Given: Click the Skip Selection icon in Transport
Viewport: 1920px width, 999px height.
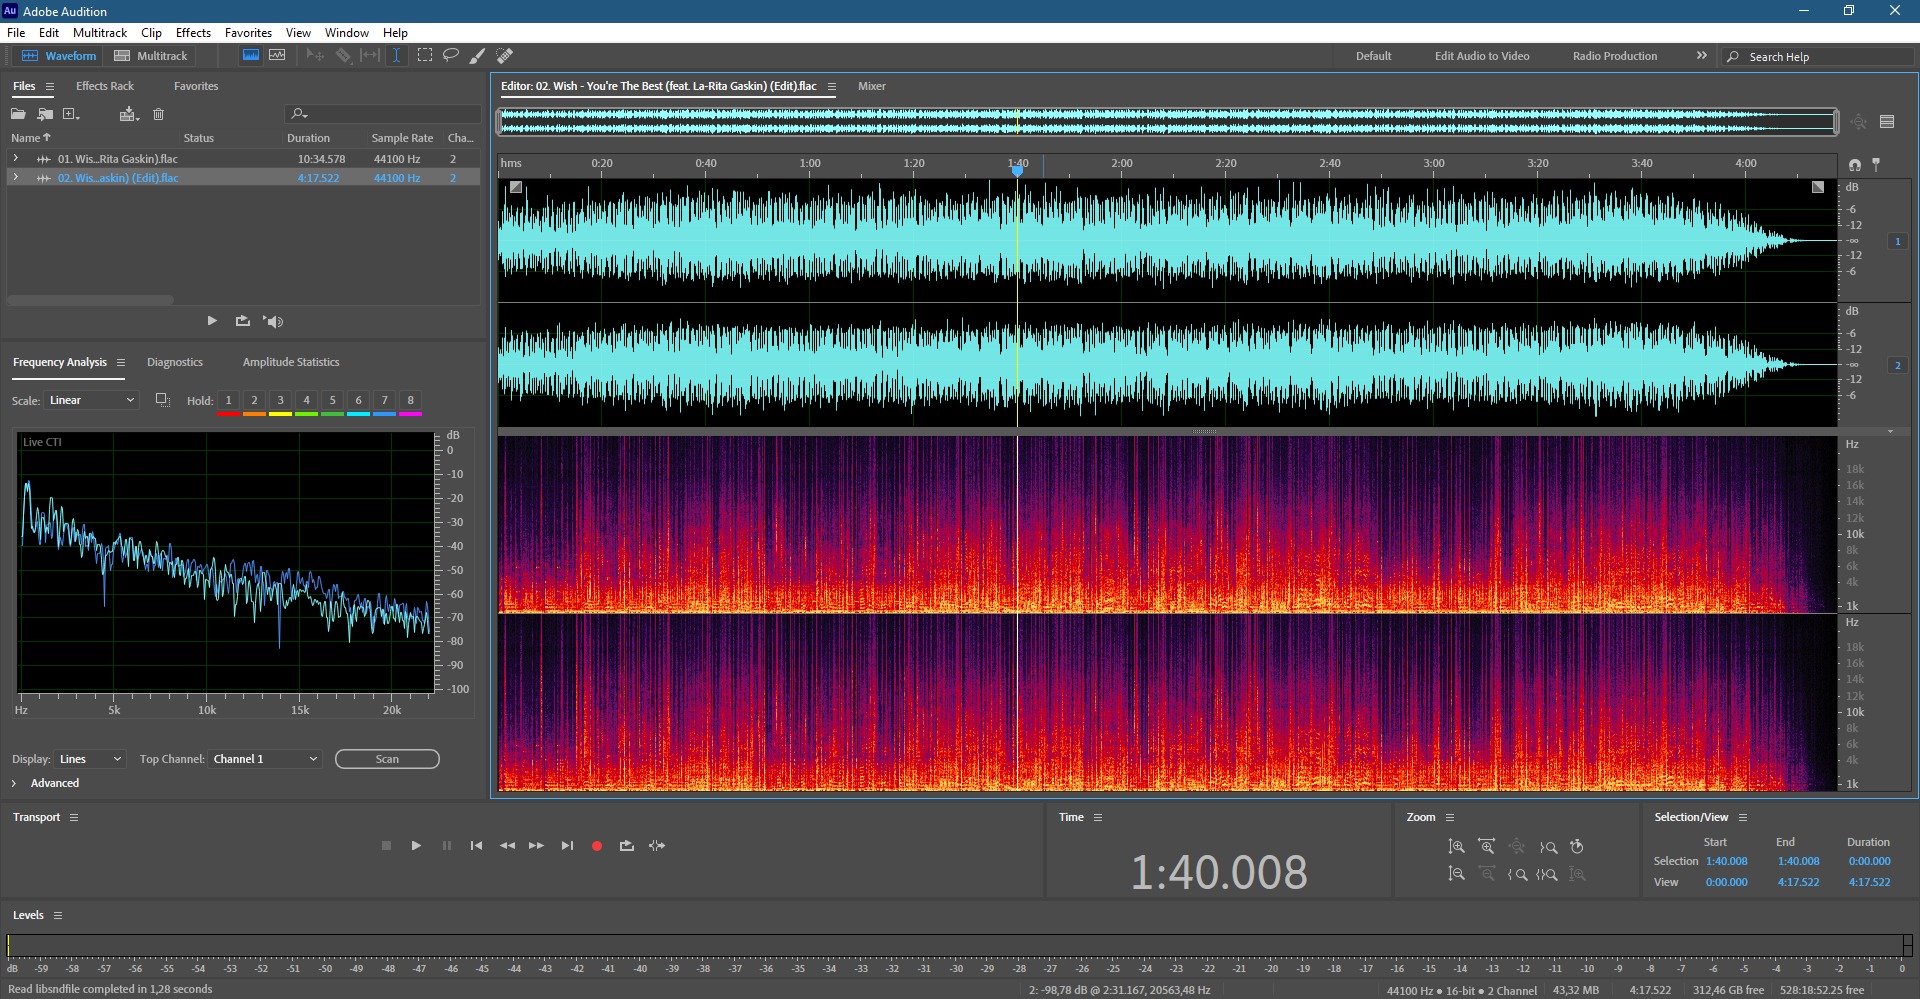Looking at the screenshot, I should [x=657, y=846].
